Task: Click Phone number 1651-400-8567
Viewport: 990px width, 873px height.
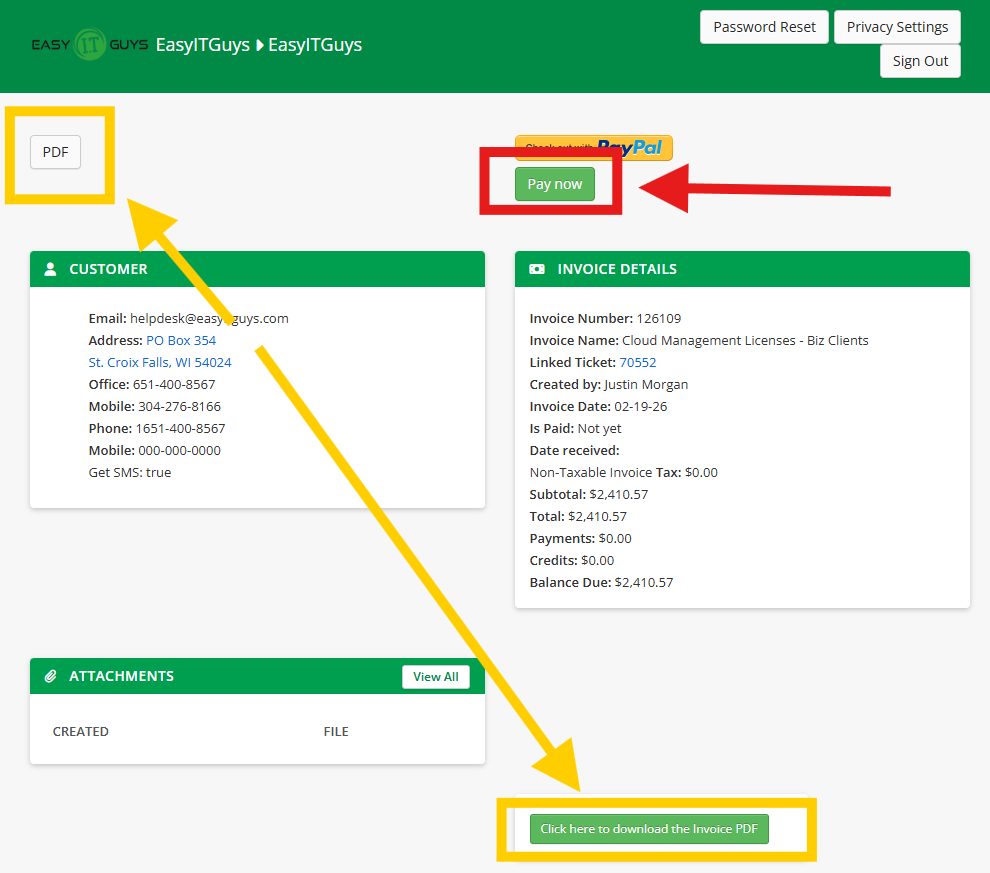Action: [157, 429]
